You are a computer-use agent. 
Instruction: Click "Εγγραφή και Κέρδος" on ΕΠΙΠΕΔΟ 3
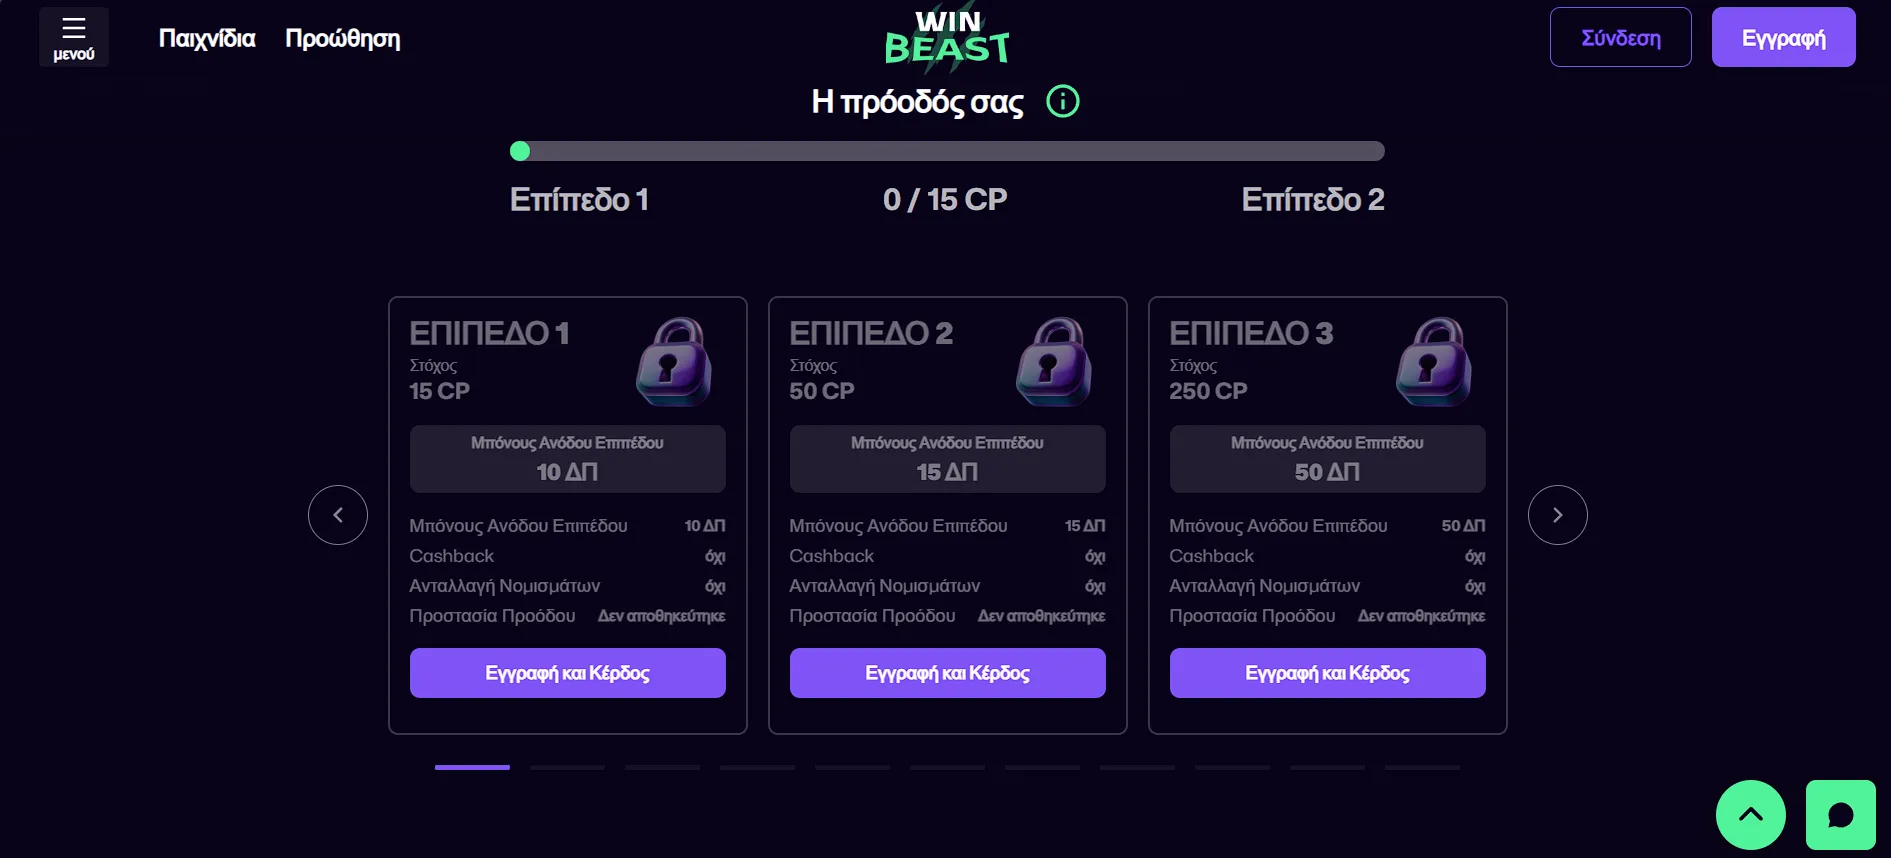pyautogui.click(x=1327, y=672)
